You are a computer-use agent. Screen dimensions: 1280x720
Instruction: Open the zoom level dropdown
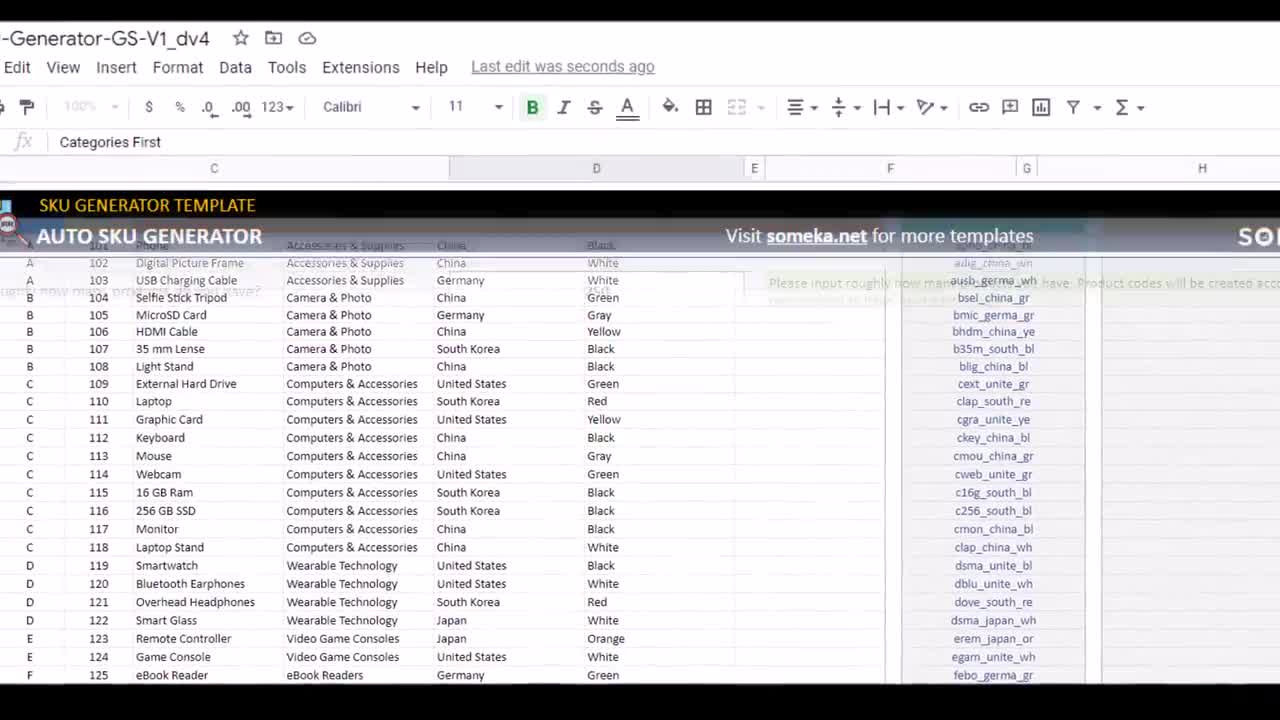tap(90, 107)
